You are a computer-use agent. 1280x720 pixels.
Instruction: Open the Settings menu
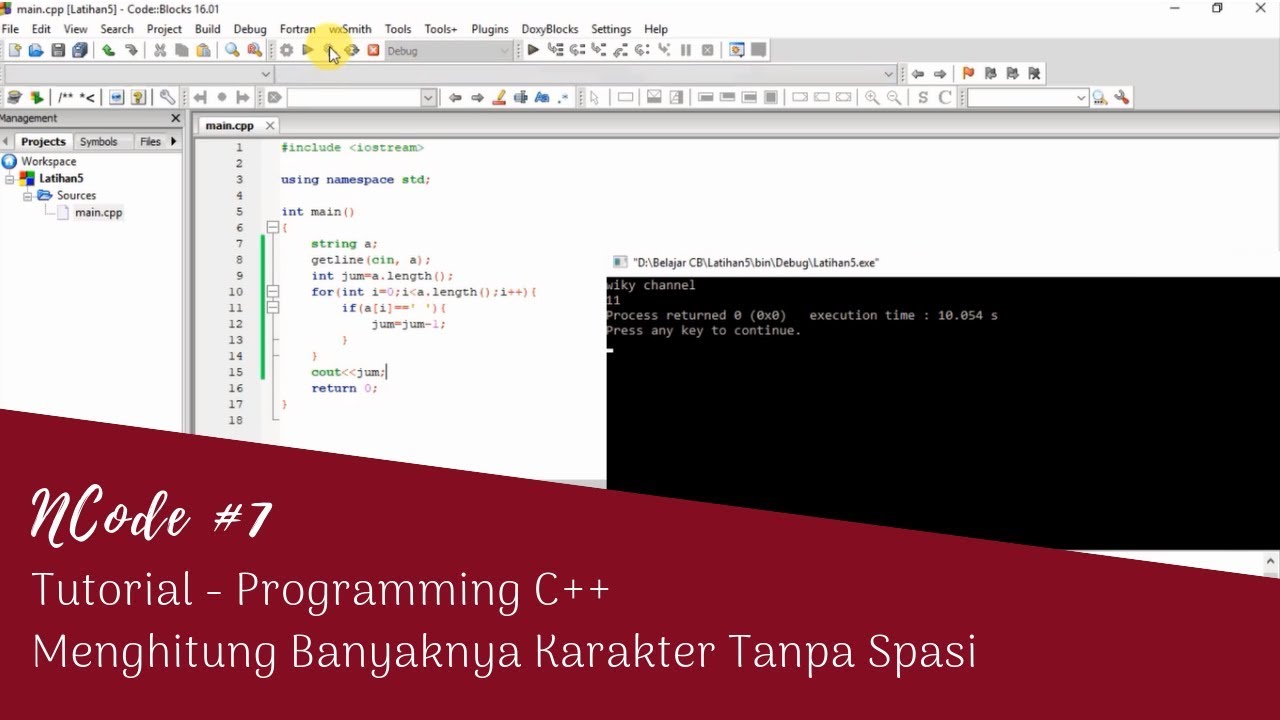[611, 29]
